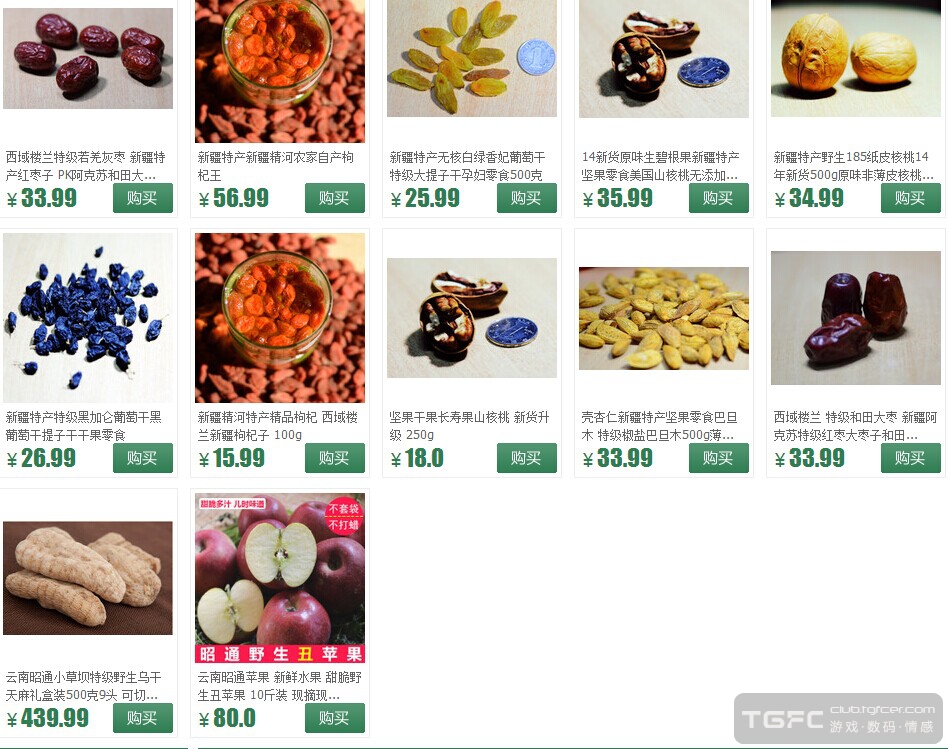View the gastrodia root product photo
The height and width of the screenshot is (749, 948).
click(x=88, y=578)
